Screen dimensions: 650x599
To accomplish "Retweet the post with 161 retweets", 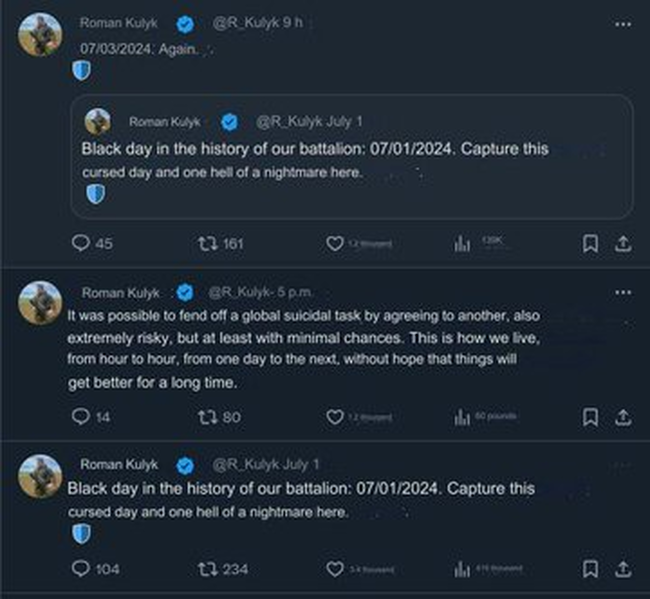I will [x=207, y=244].
